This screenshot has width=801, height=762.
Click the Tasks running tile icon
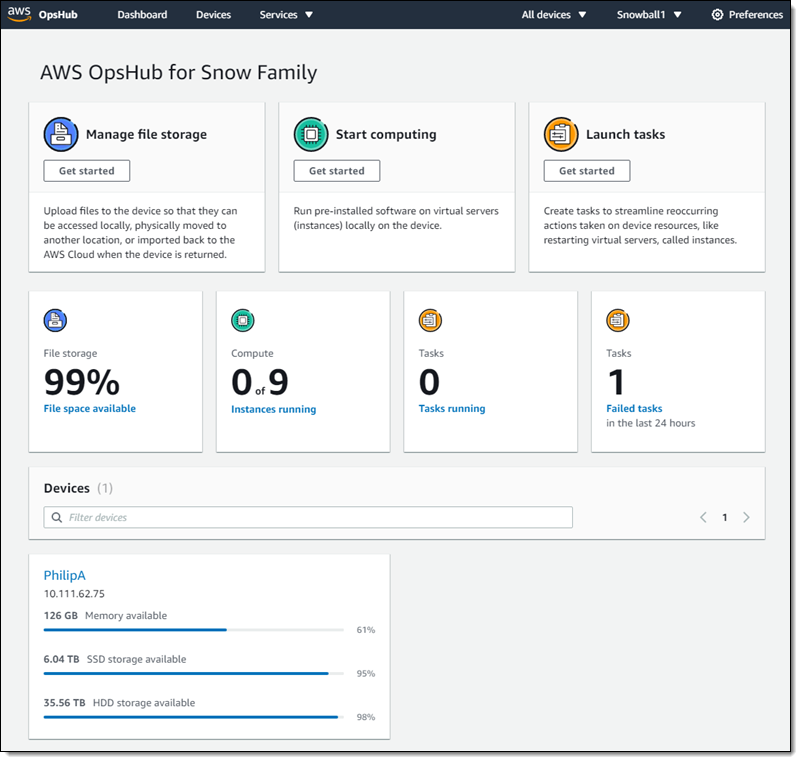tap(430, 320)
